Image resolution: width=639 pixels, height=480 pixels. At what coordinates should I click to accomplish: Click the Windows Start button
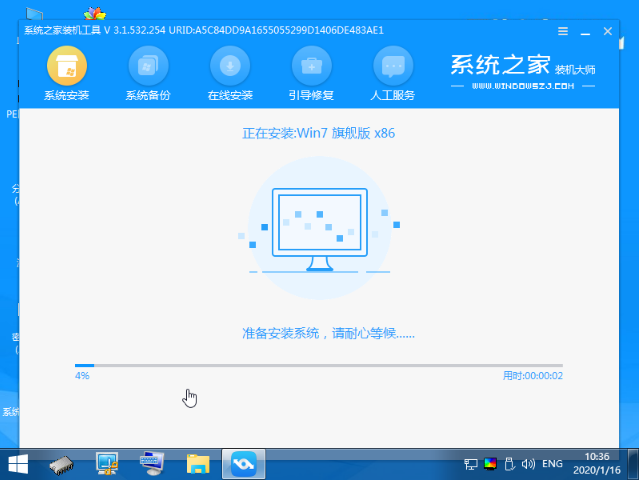click(x=18, y=464)
